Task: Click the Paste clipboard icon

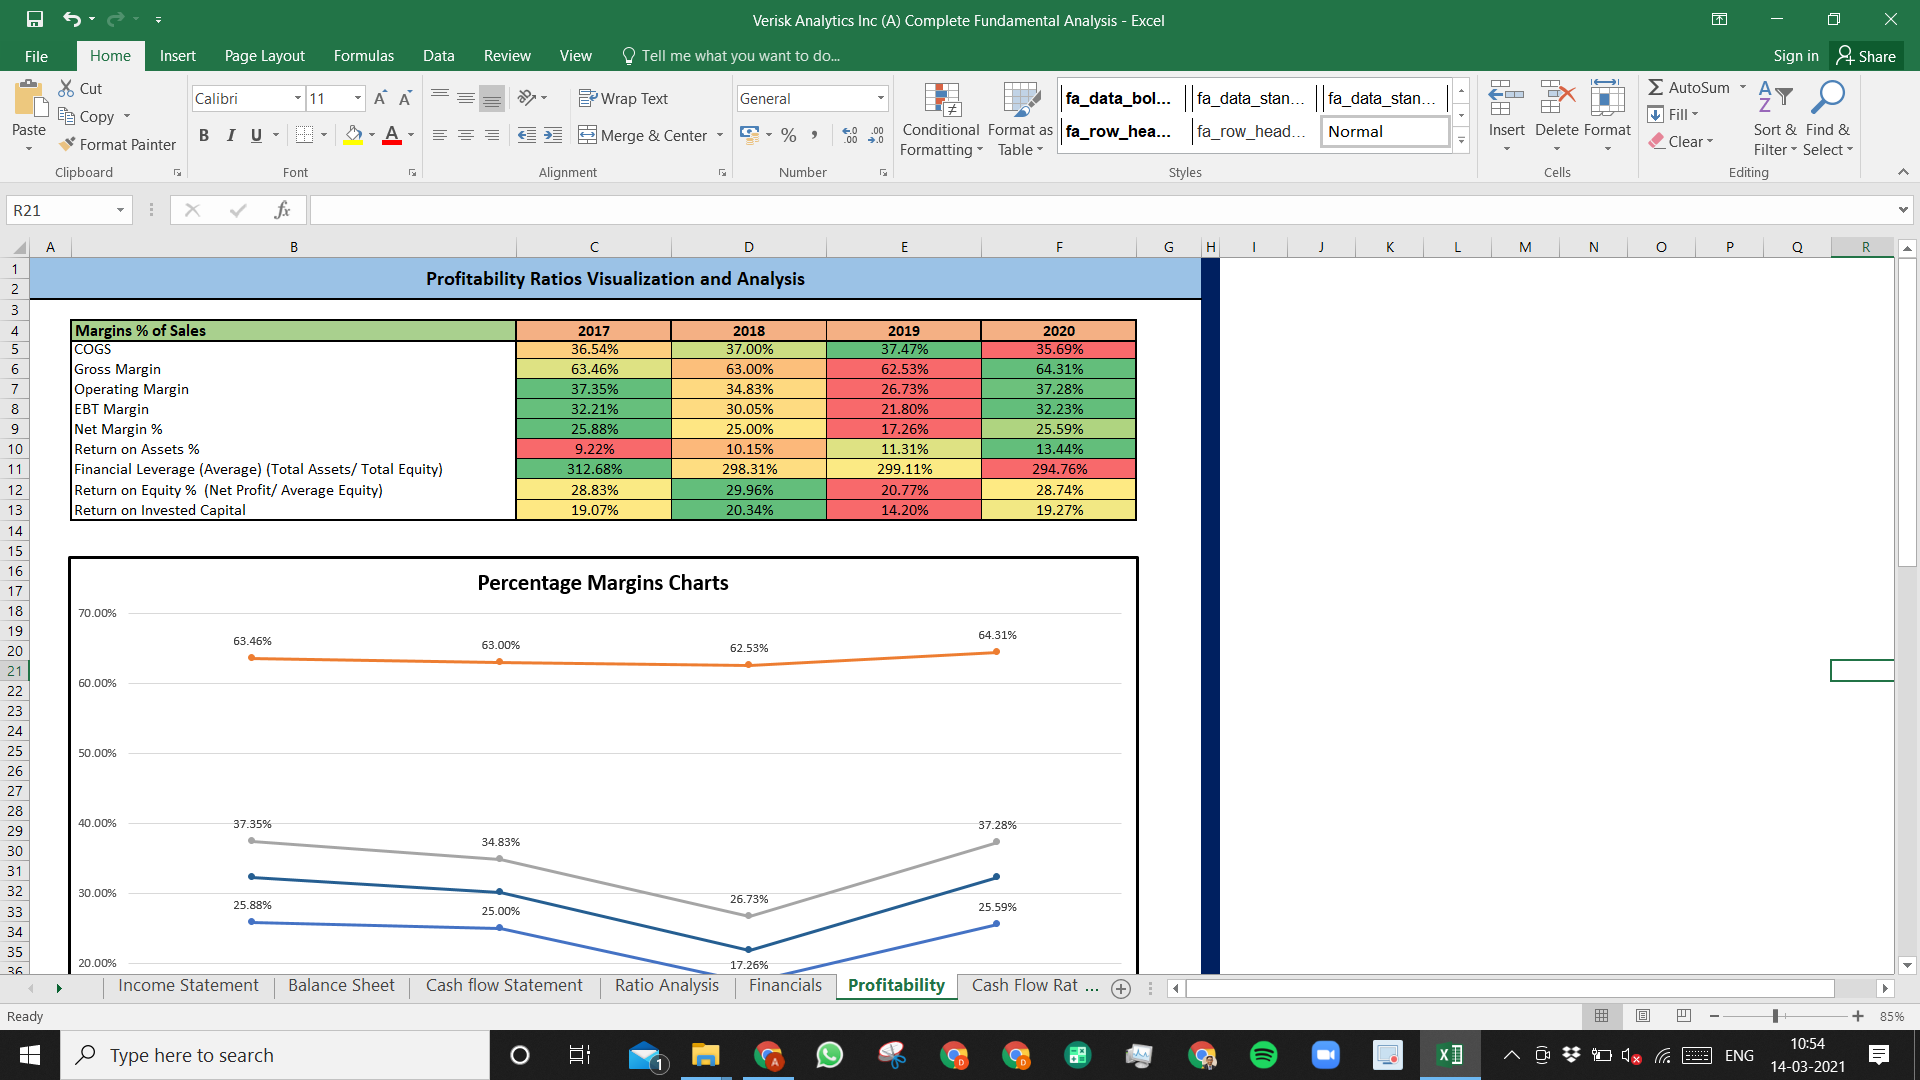Action: click(29, 100)
